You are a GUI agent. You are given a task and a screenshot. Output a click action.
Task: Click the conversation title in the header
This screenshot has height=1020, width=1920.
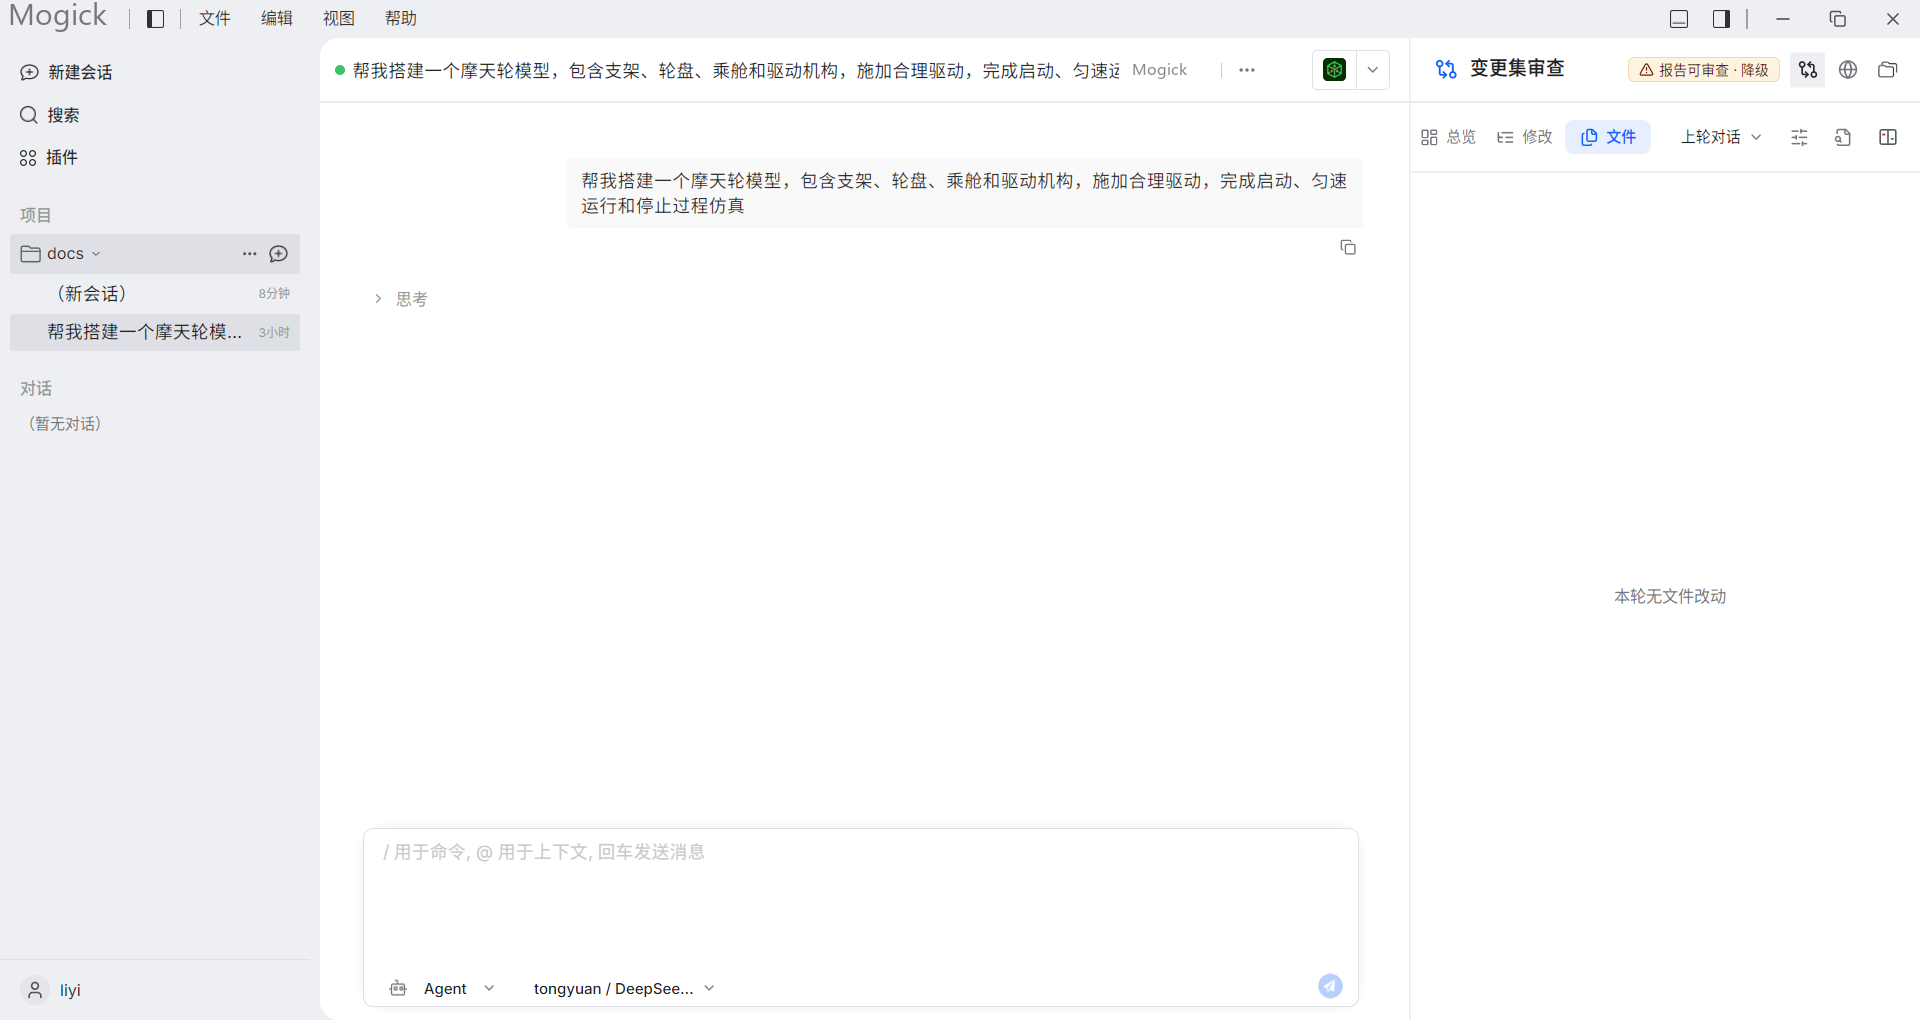pyautogui.click(x=735, y=71)
